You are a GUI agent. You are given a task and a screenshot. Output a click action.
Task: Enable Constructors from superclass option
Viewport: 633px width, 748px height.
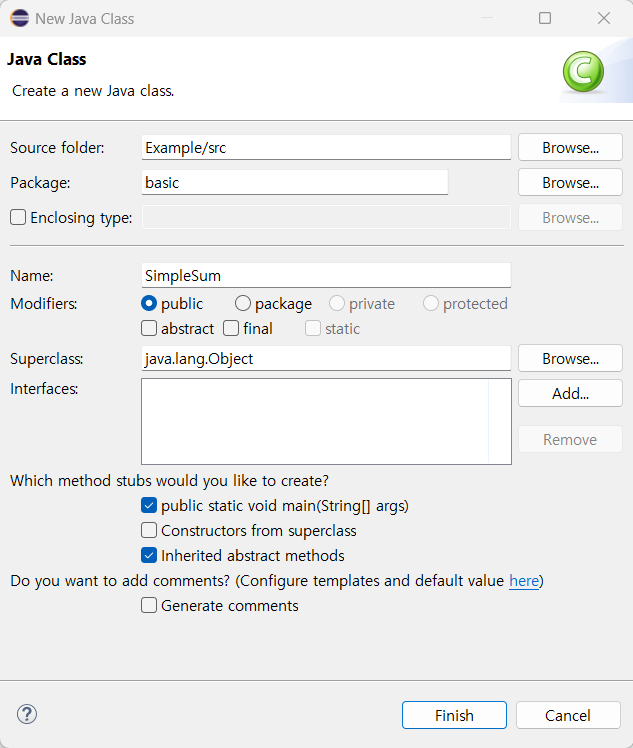pyautogui.click(x=149, y=531)
